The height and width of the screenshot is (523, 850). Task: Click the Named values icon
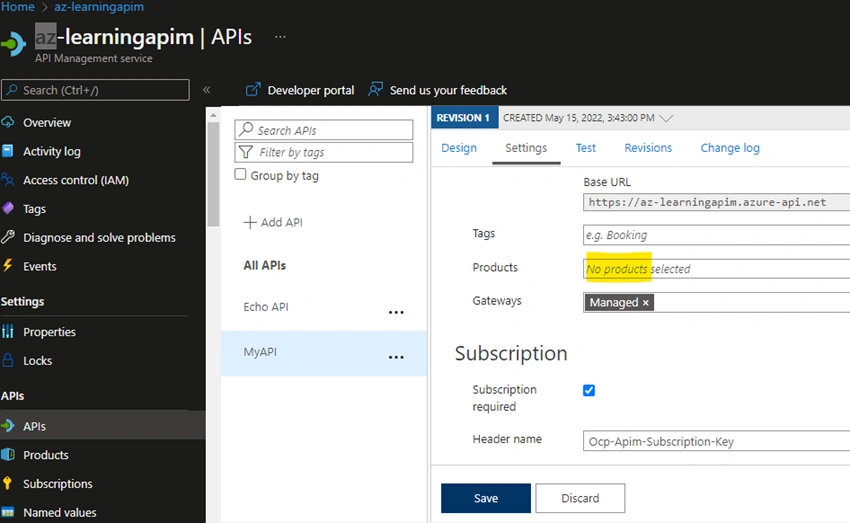click(x=8, y=512)
